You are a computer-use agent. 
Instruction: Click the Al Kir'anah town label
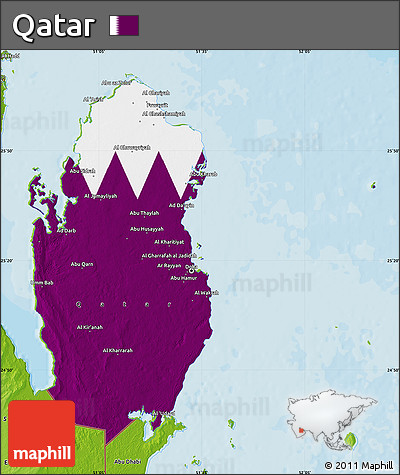(90, 327)
